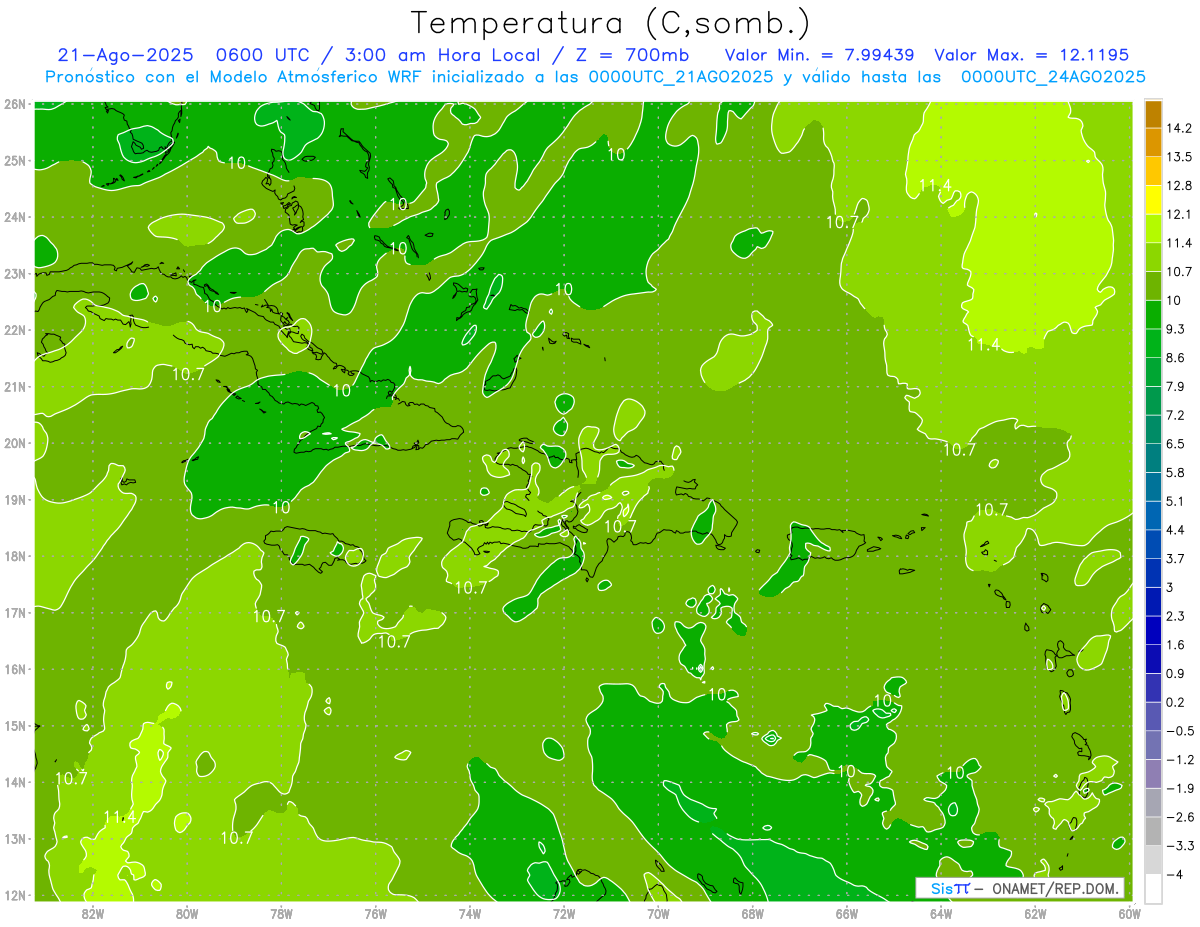Click the '26N' latitude axis label
This screenshot has height=927, width=1200.
click(14, 104)
